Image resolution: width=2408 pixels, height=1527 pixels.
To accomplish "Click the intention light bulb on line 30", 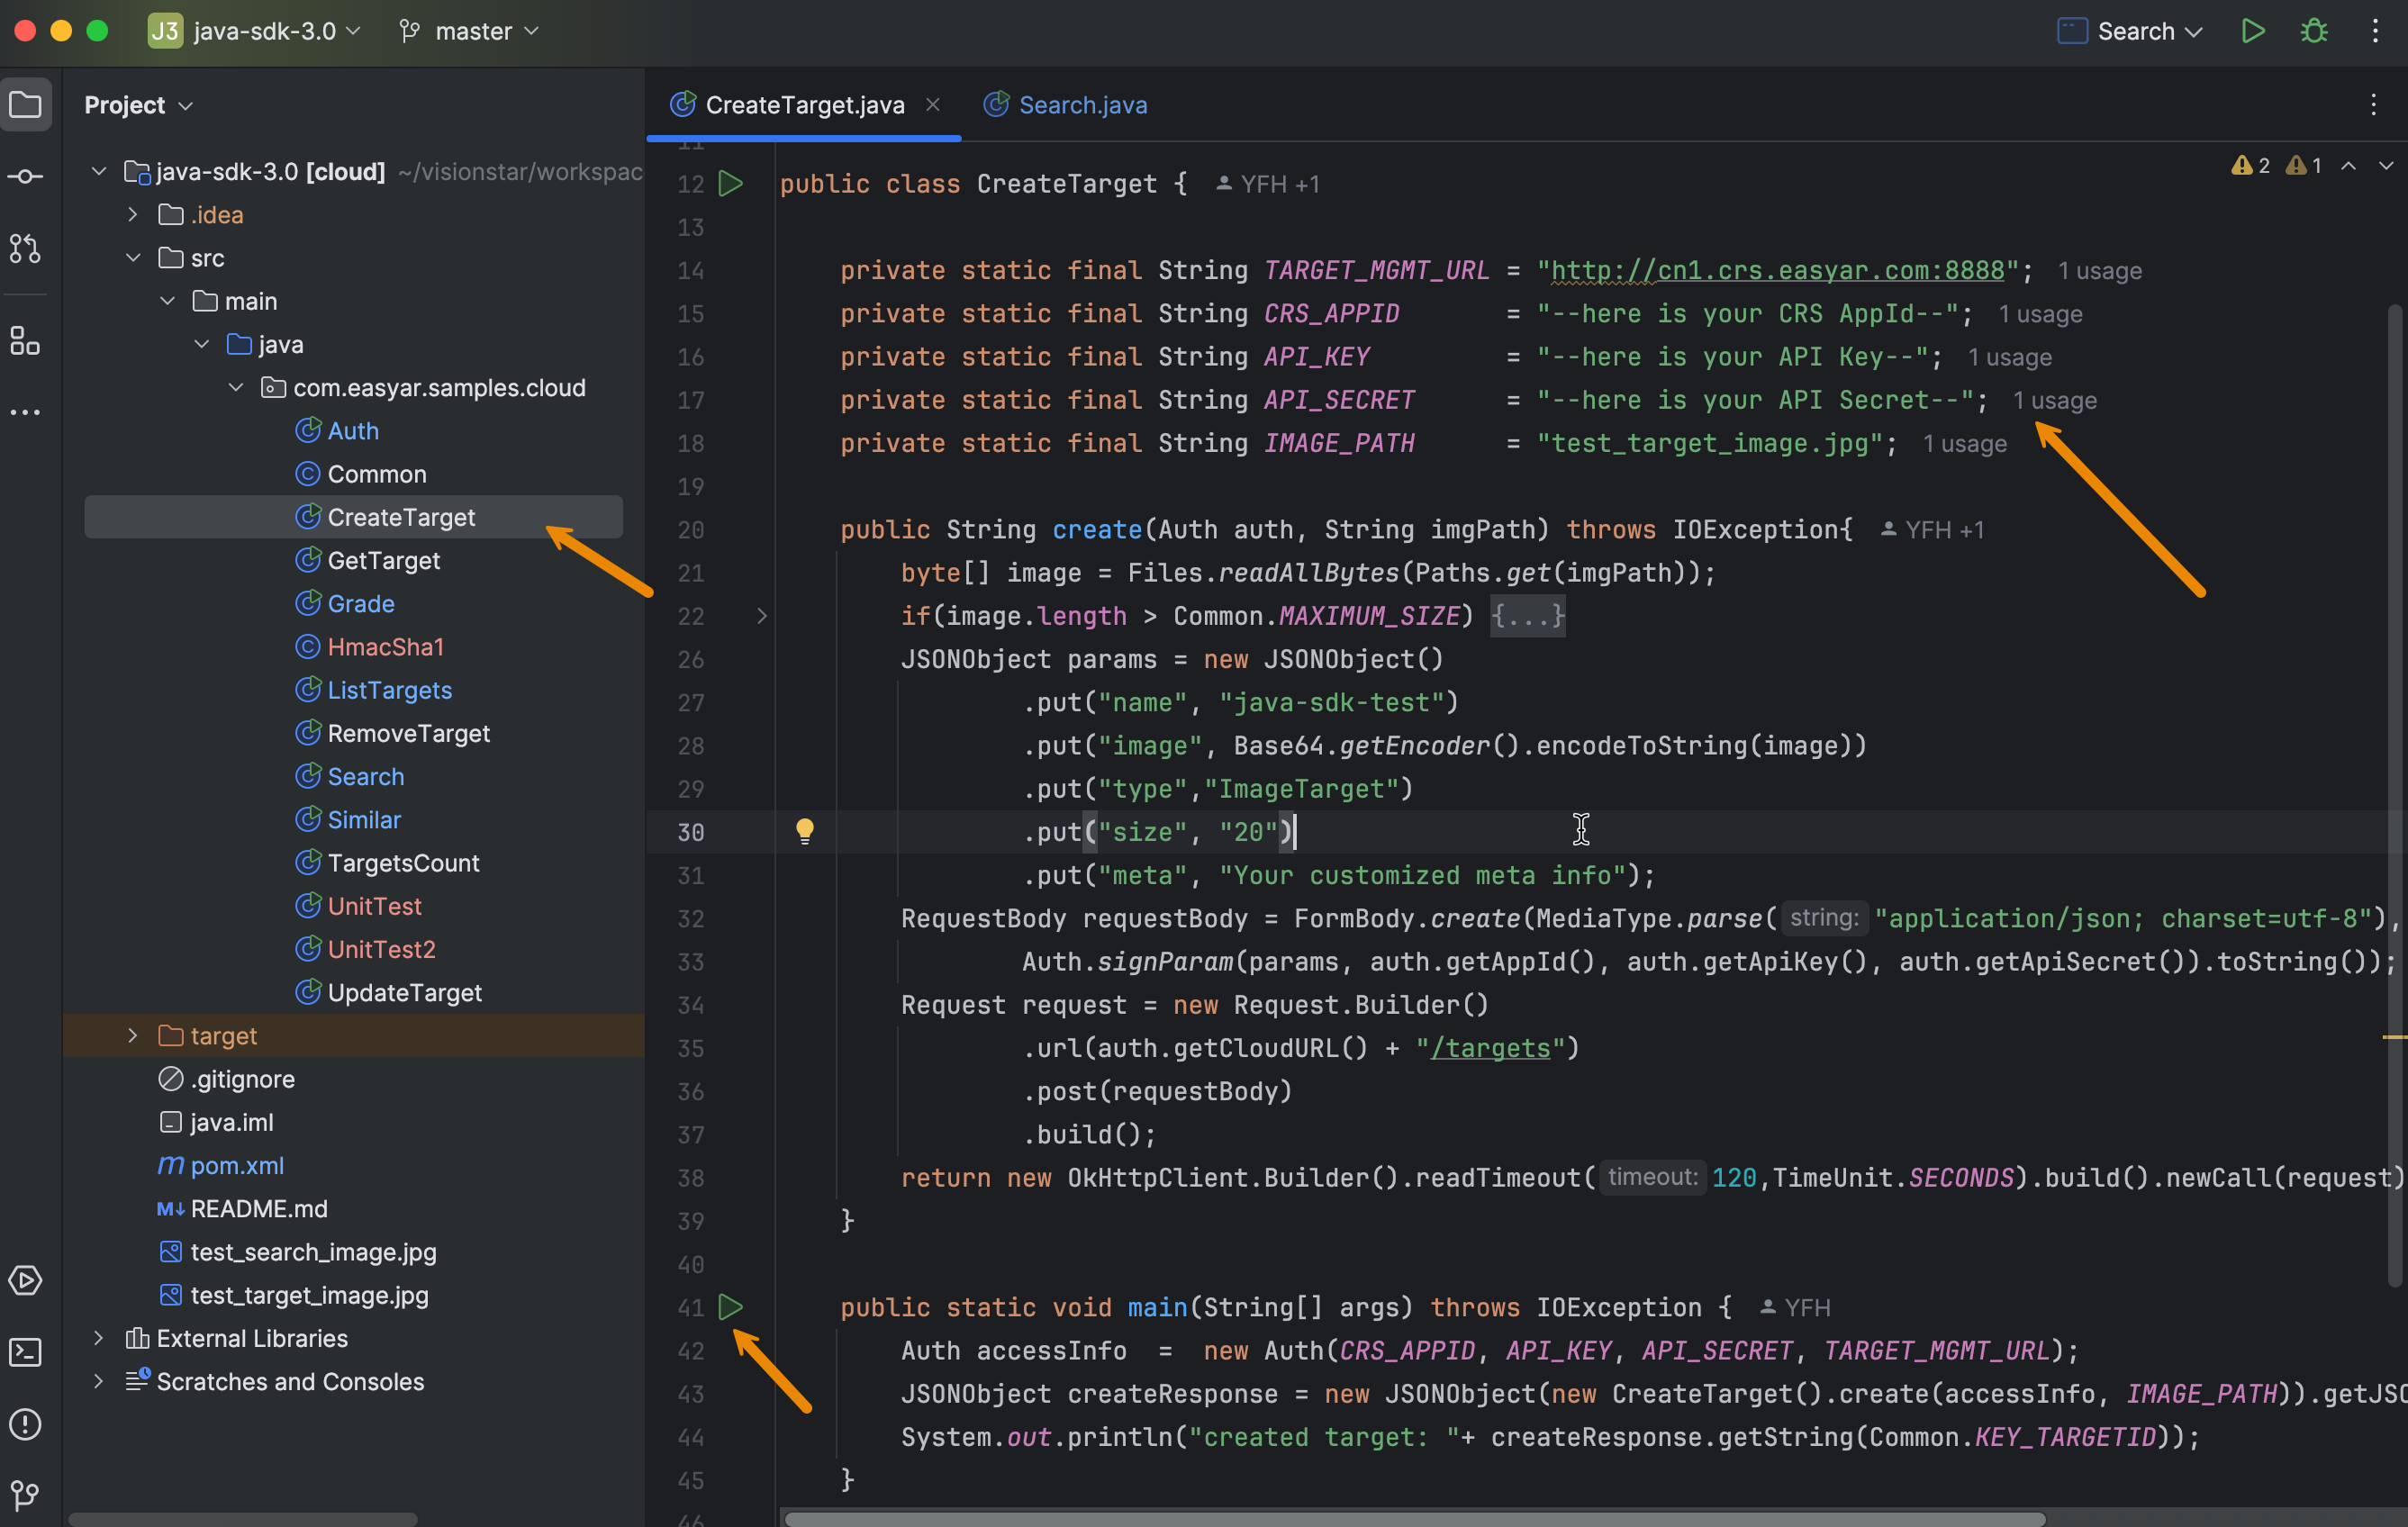I will (x=804, y=830).
